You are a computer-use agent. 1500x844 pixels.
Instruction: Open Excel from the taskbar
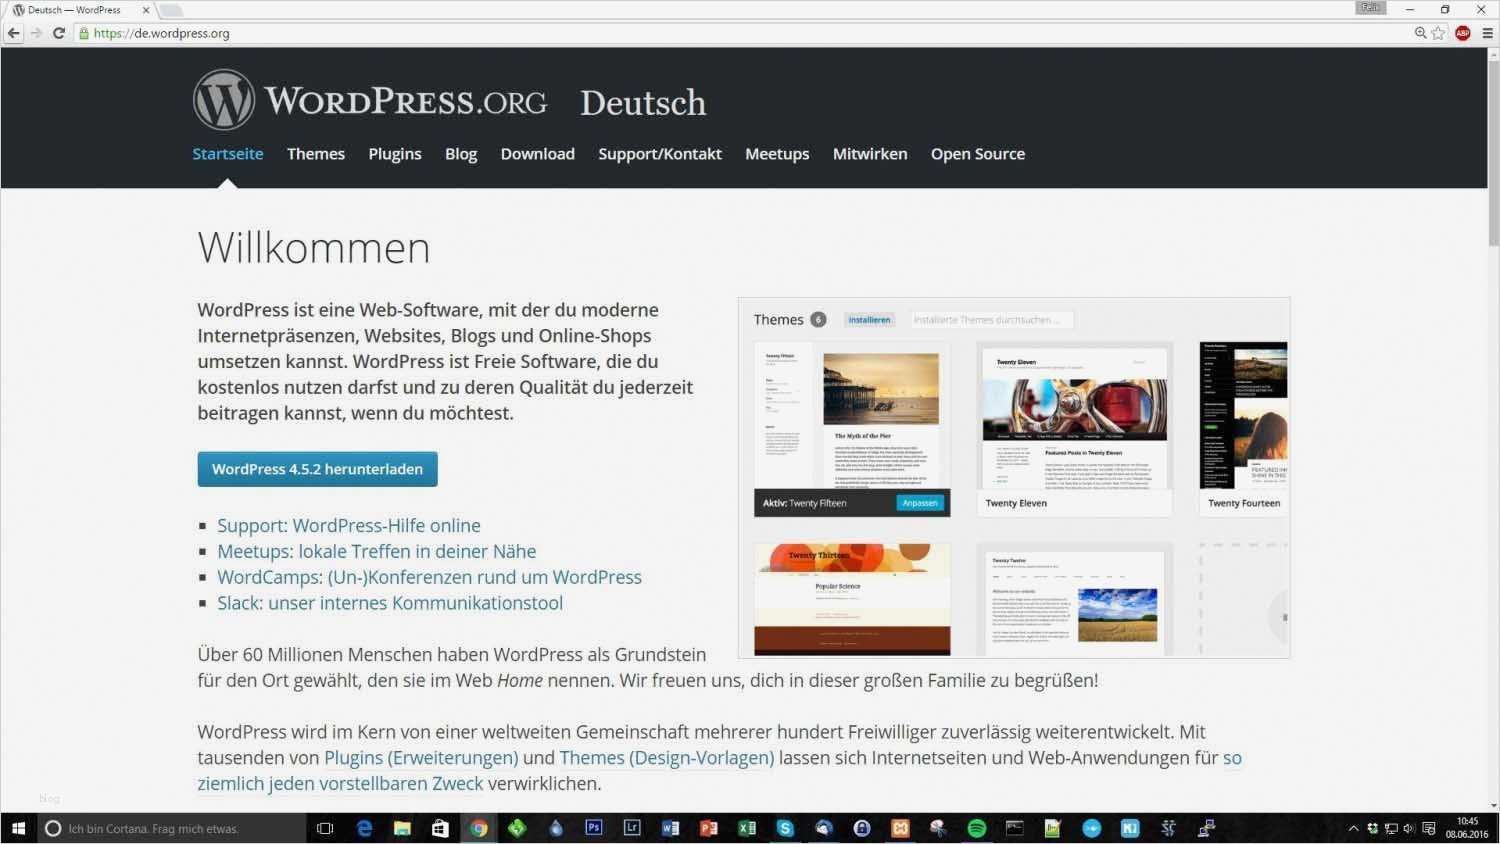tap(747, 828)
